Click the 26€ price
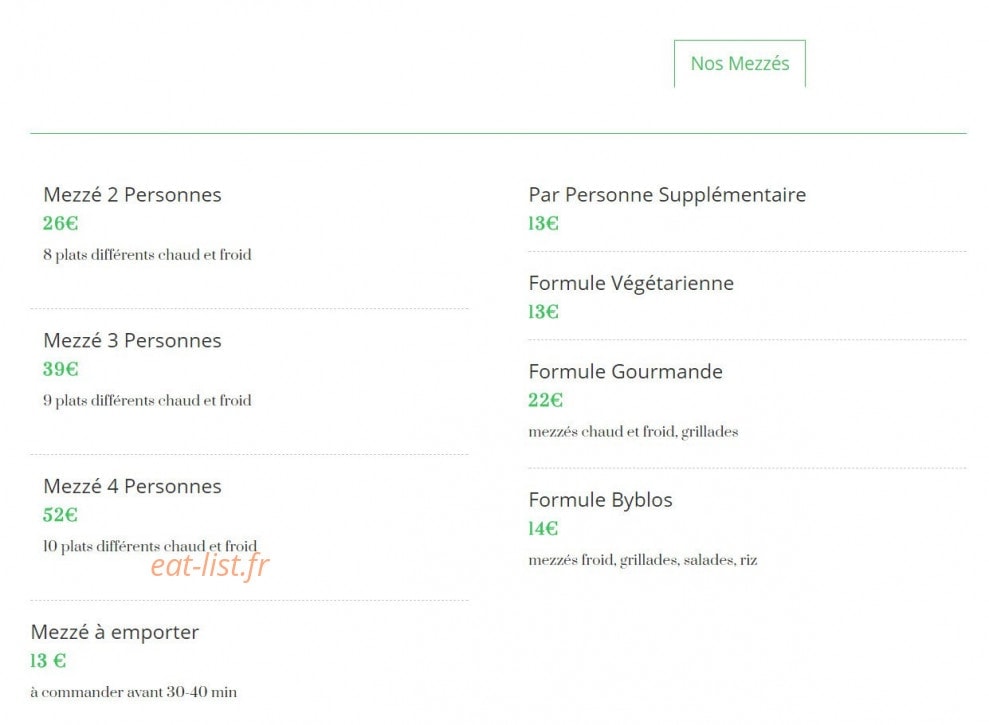 [61, 223]
